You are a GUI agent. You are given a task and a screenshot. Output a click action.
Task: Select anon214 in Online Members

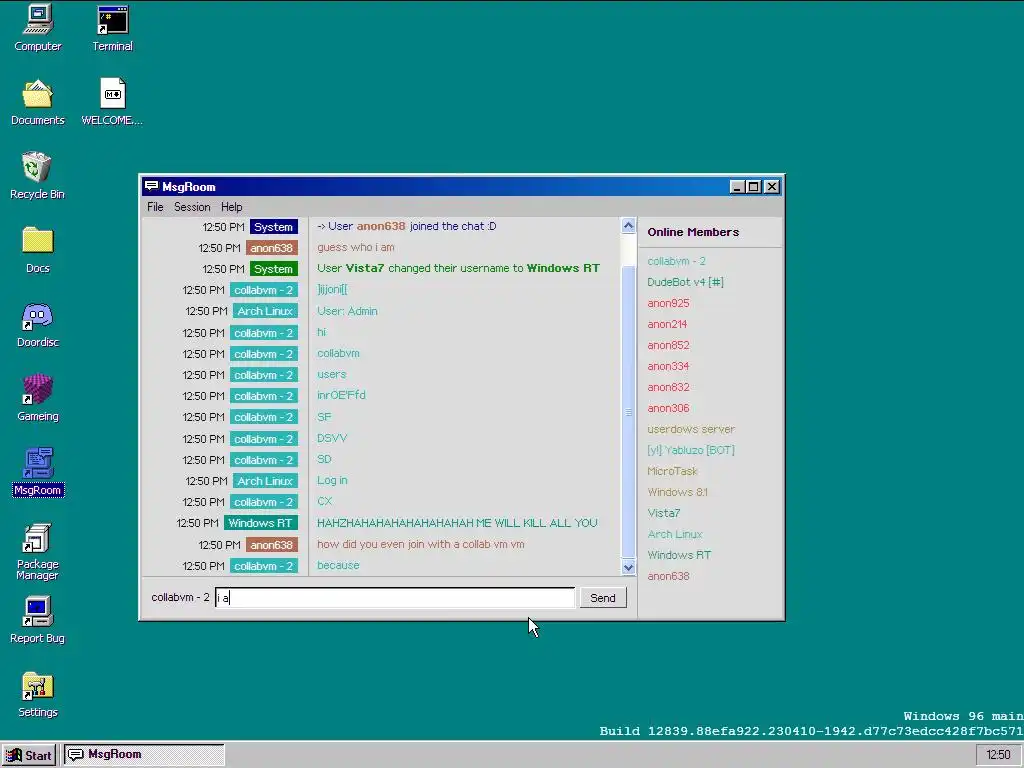(667, 324)
